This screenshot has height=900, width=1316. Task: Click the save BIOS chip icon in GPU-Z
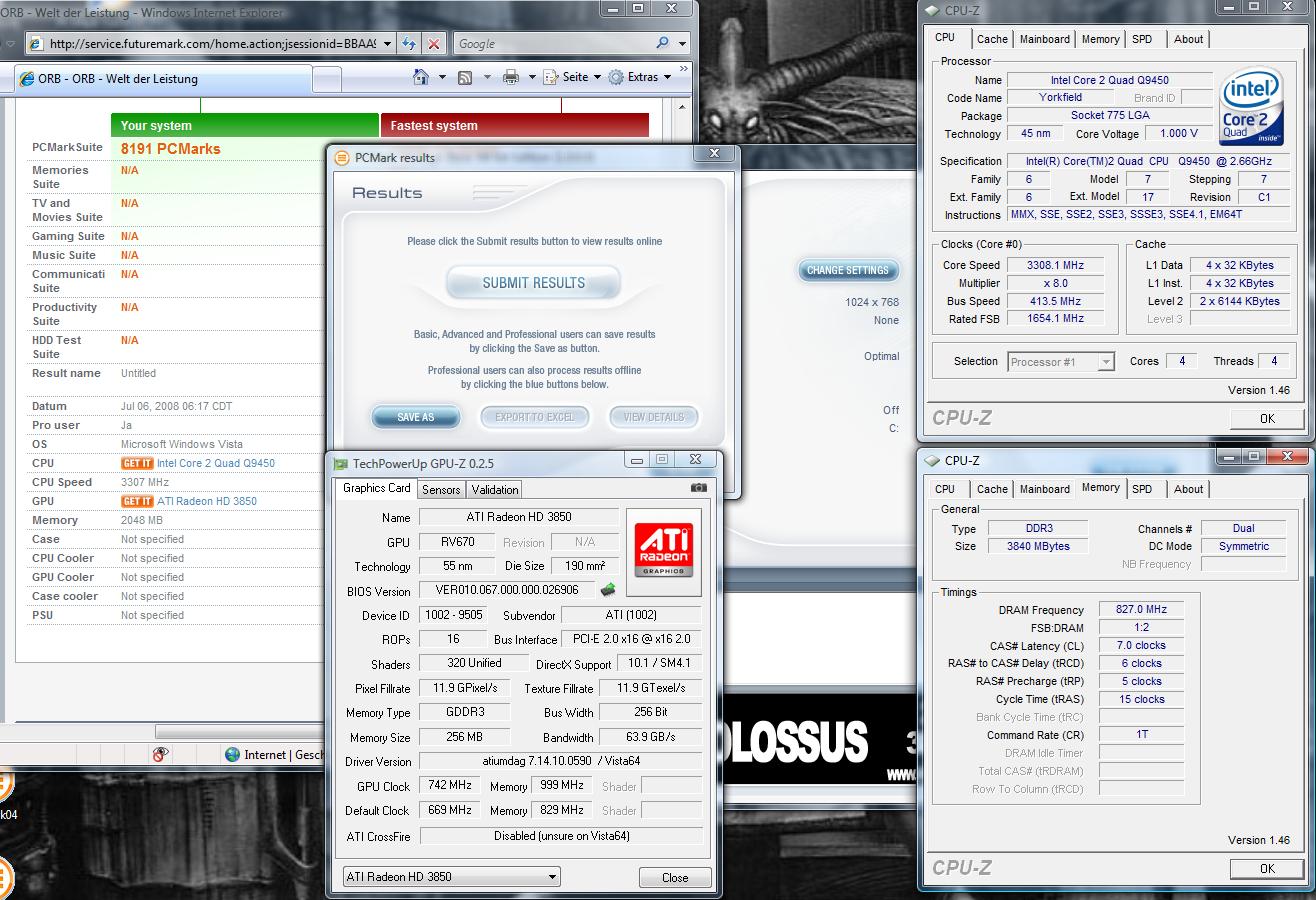pos(607,590)
